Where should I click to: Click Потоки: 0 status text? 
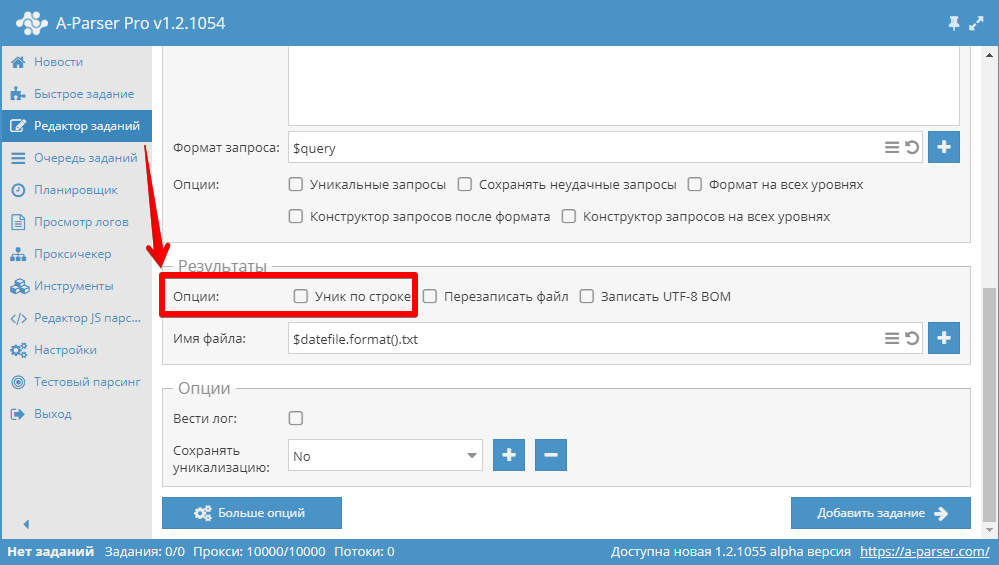tap(364, 552)
